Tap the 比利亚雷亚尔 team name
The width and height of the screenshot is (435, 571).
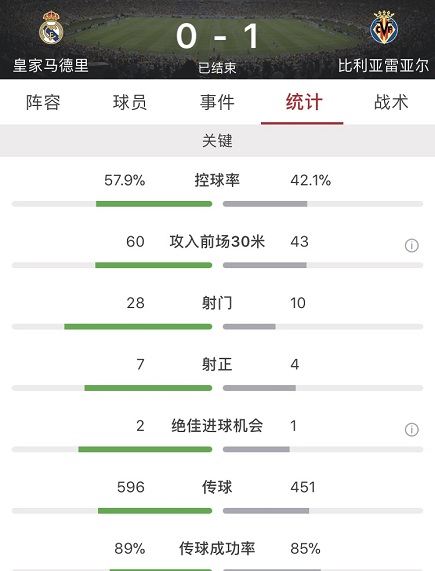[x=384, y=66]
